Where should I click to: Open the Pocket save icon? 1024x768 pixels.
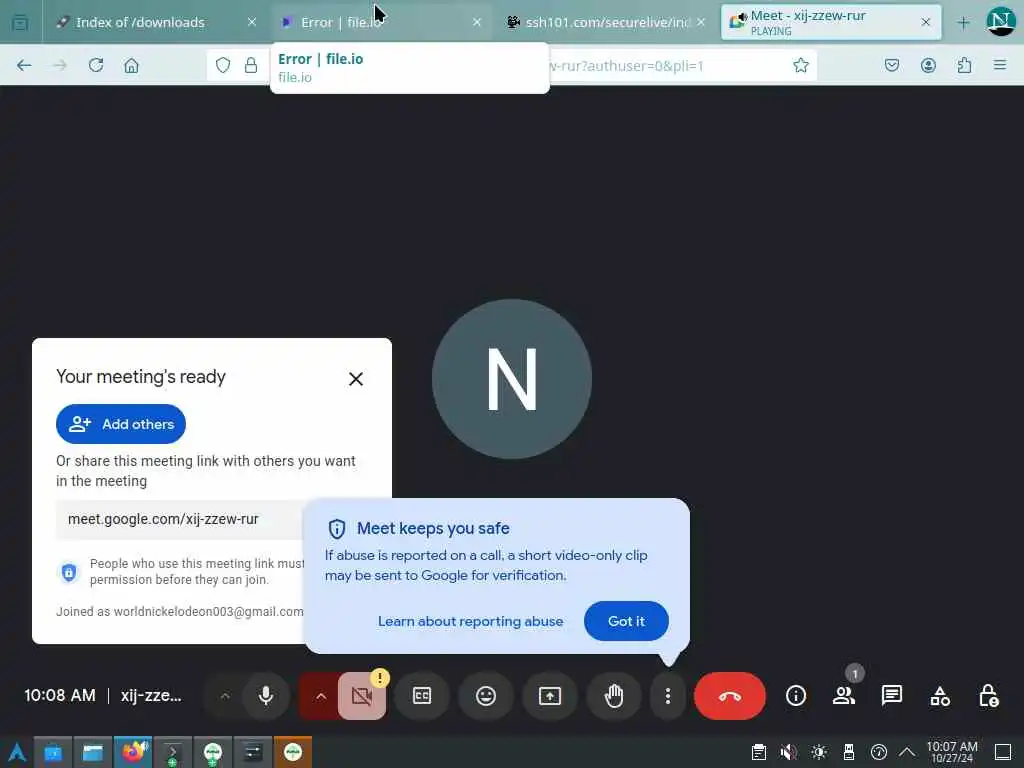pyautogui.click(x=892, y=65)
